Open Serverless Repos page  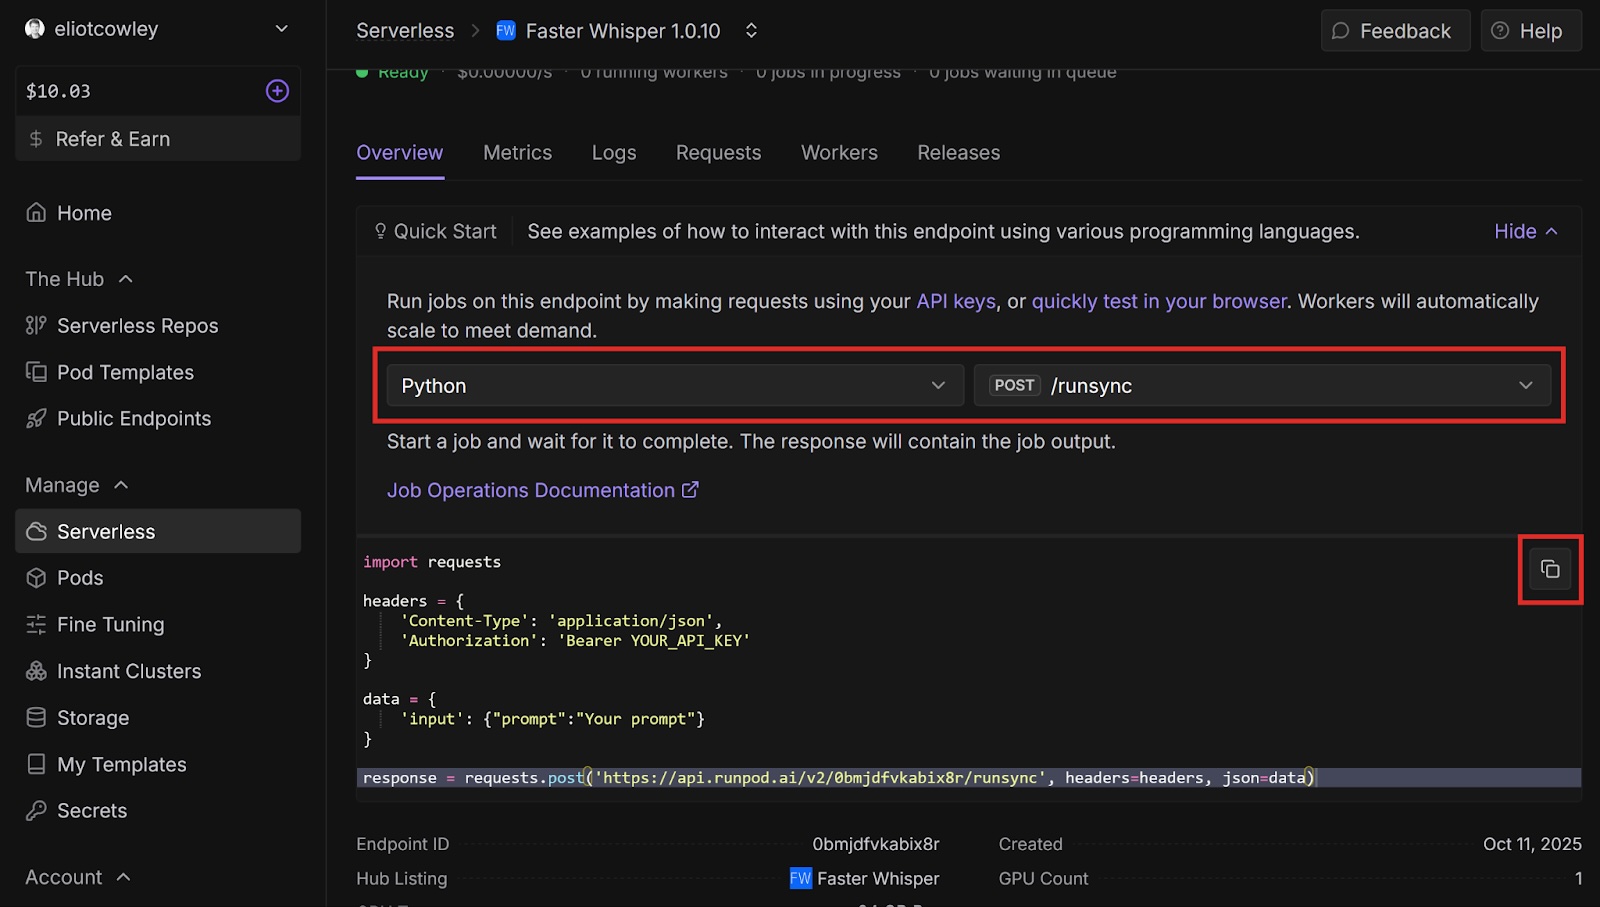click(x=158, y=325)
